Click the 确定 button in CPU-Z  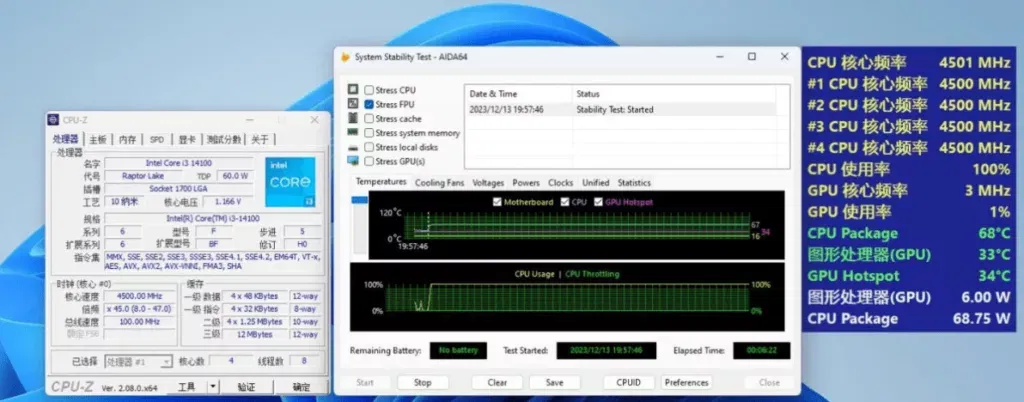click(302, 387)
